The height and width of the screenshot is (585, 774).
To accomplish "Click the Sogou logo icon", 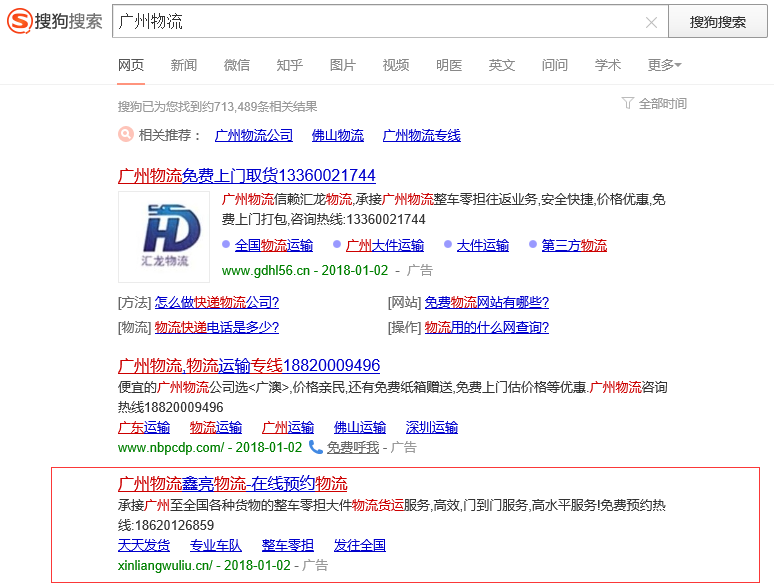I will tap(20, 21).
